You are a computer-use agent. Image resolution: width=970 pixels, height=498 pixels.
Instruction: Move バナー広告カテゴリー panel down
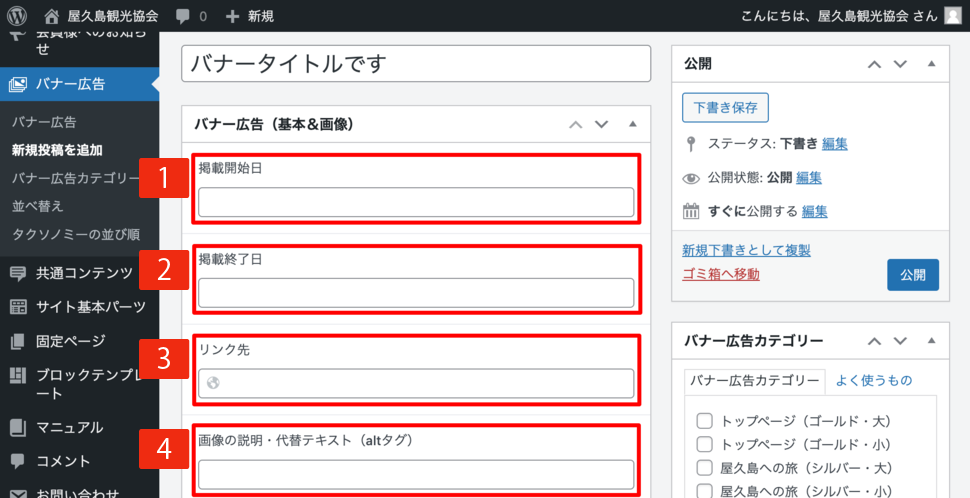click(900, 341)
